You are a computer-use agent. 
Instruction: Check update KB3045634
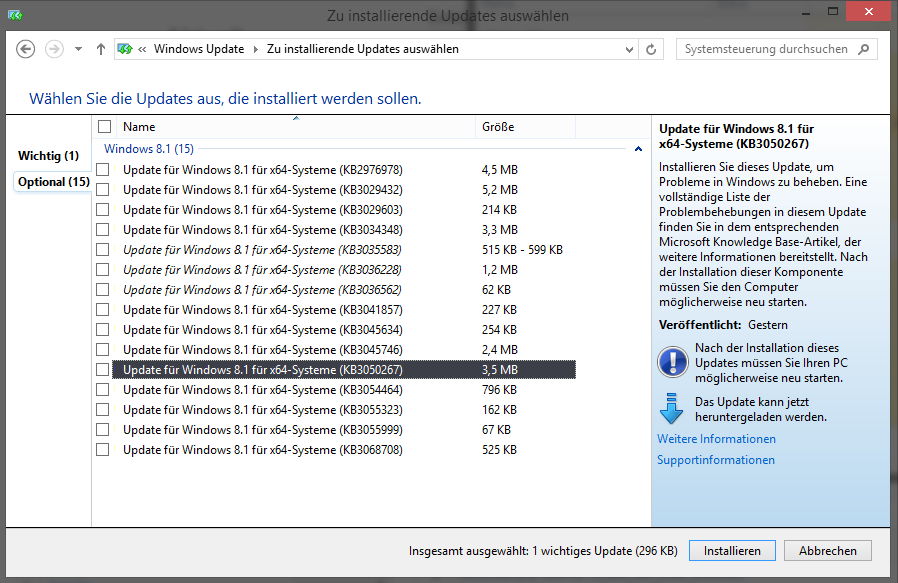tap(103, 330)
